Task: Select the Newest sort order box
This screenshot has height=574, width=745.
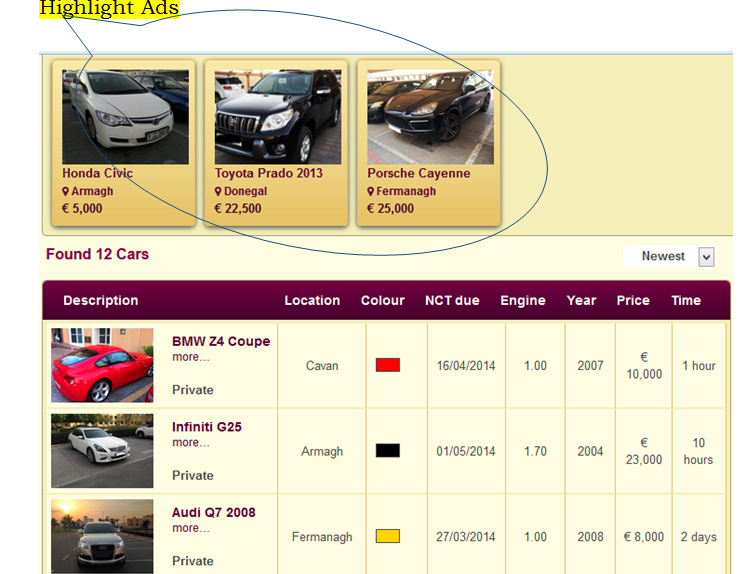Action: [662, 257]
